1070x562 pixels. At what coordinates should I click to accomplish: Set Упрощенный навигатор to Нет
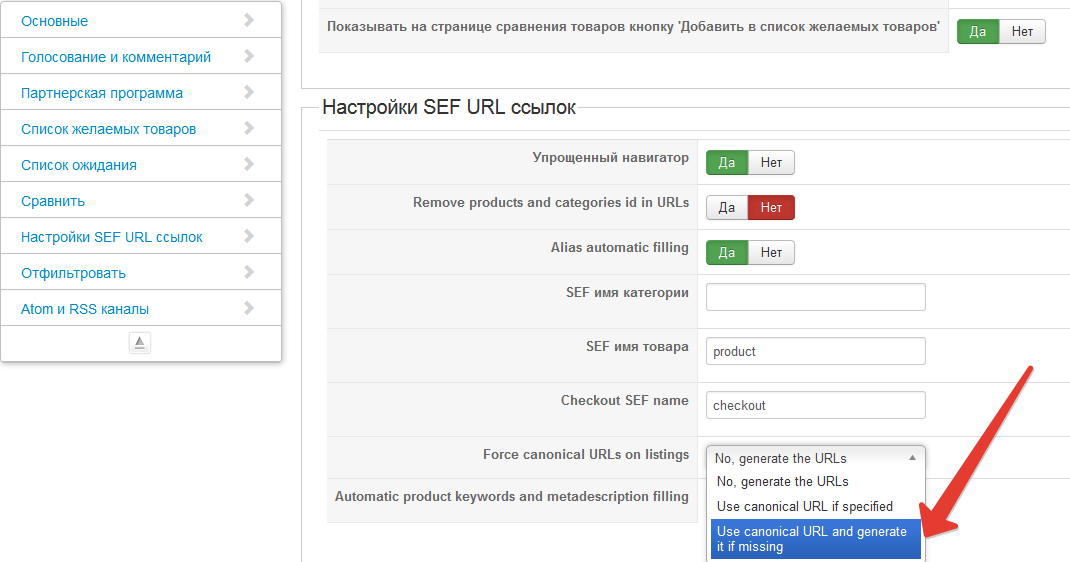click(771, 163)
